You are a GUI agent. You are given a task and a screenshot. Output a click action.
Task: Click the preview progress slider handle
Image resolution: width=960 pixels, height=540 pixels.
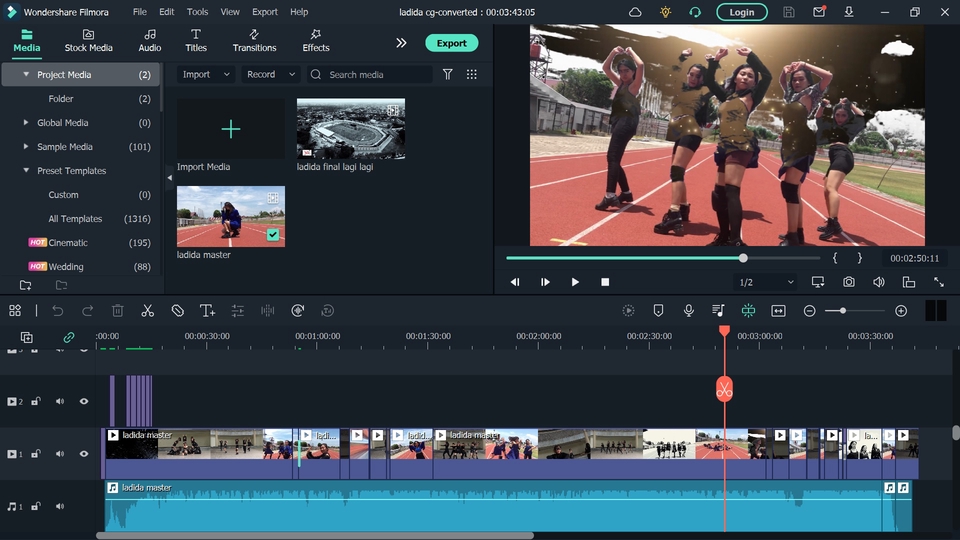point(743,258)
